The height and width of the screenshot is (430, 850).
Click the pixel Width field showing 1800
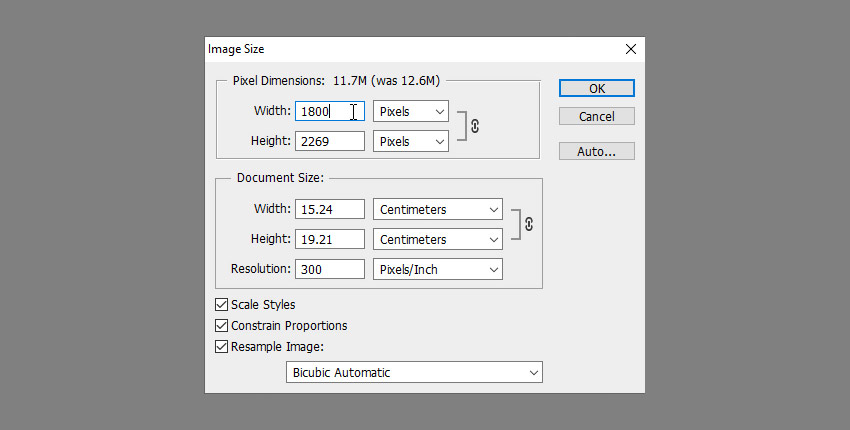[x=330, y=112]
